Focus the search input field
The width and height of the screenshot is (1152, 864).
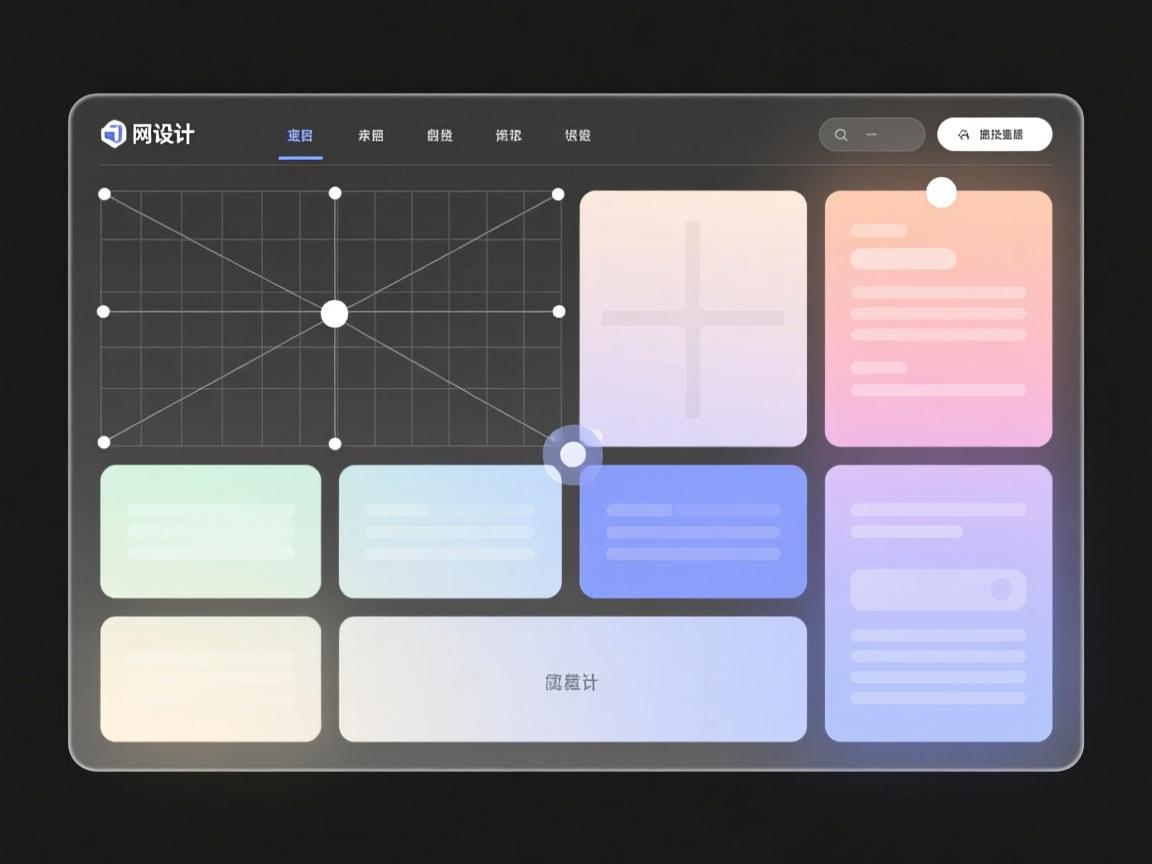[x=882, y=135]
